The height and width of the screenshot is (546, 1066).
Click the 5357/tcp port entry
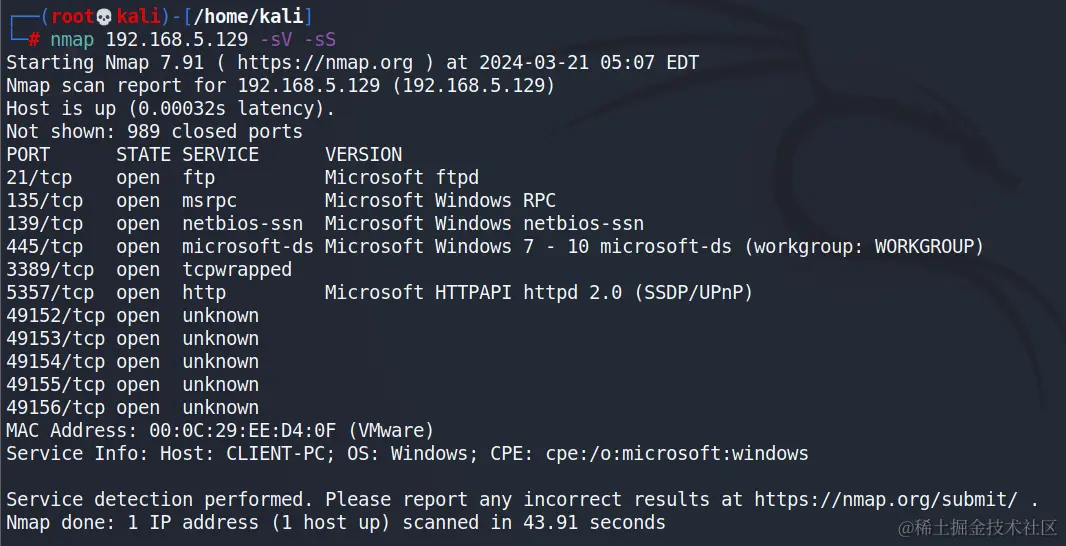(x=50, y=292)
